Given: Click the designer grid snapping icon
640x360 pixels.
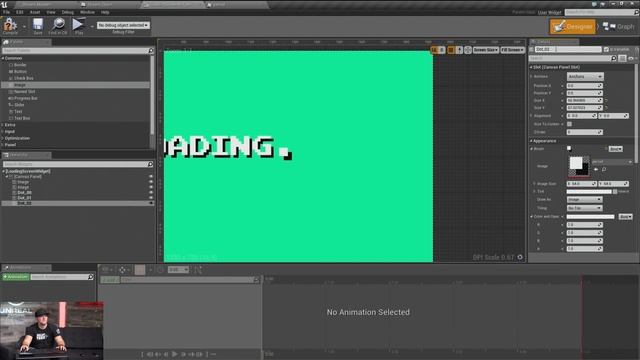Looking at the screenshot, I should 451,50.
